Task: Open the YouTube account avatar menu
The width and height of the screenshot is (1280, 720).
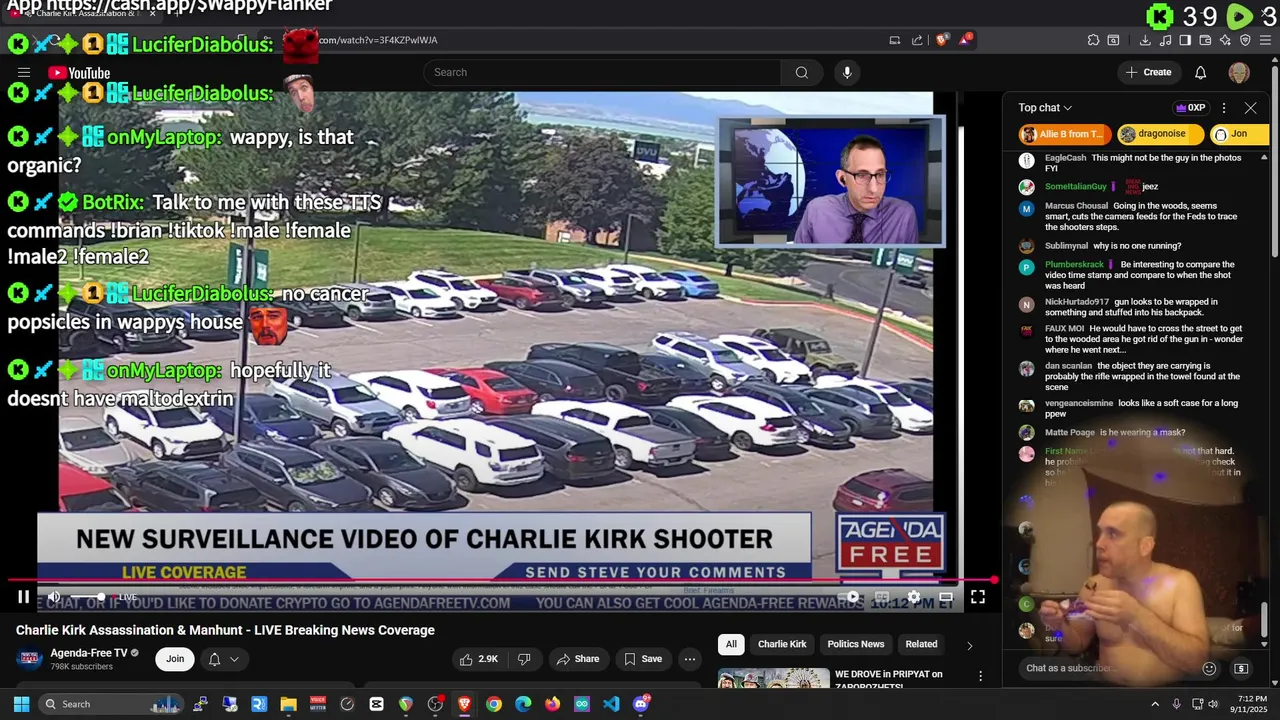Action: (x=1239, y=72)
